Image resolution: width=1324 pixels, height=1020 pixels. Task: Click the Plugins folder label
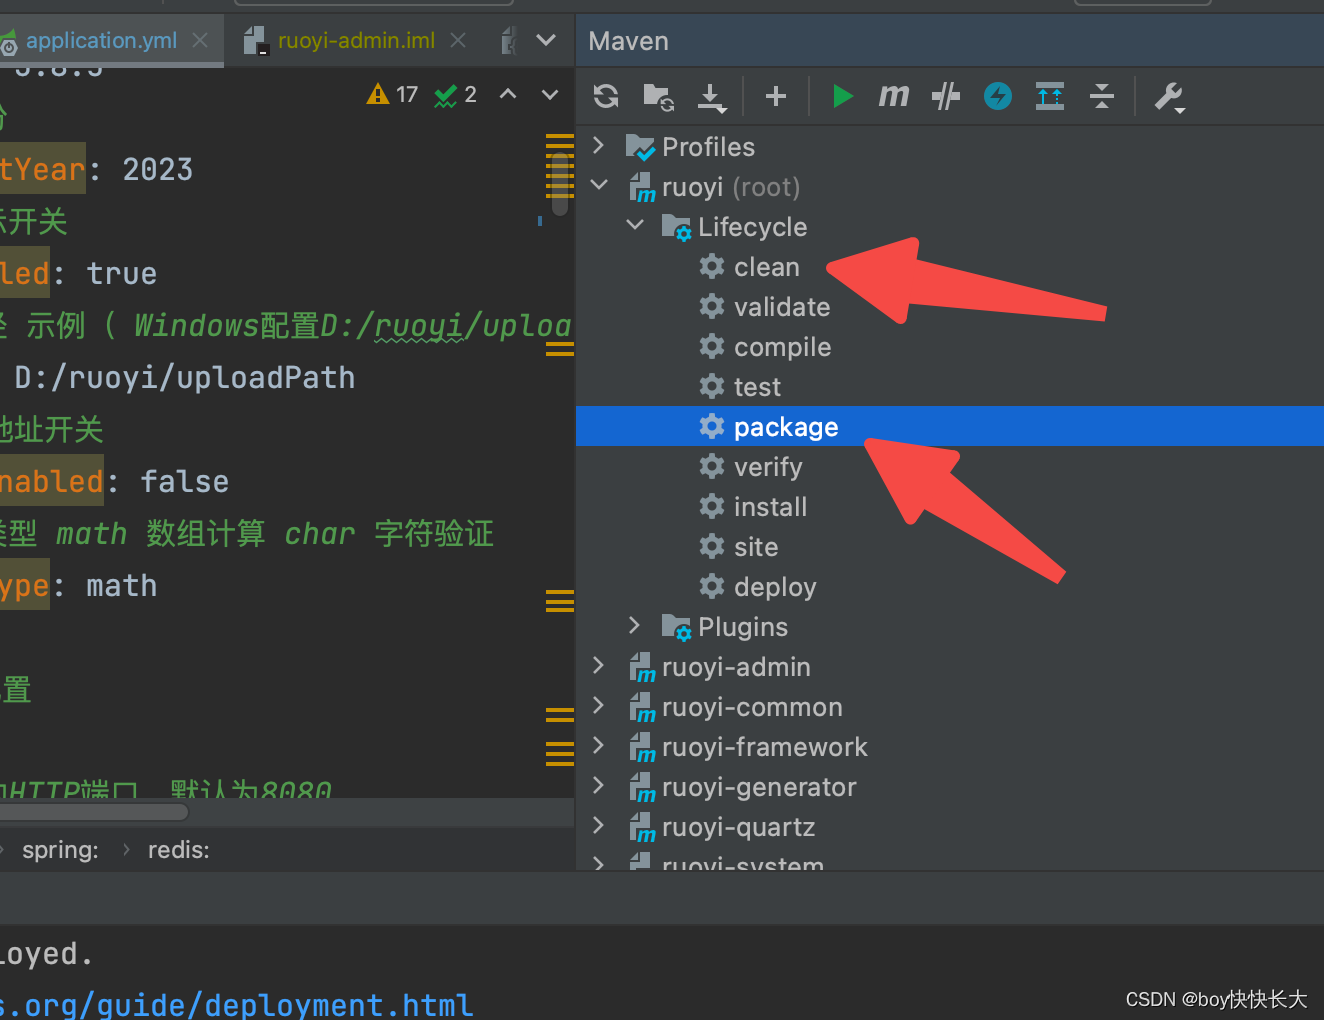pyautogui.click(x=743, y=627)
